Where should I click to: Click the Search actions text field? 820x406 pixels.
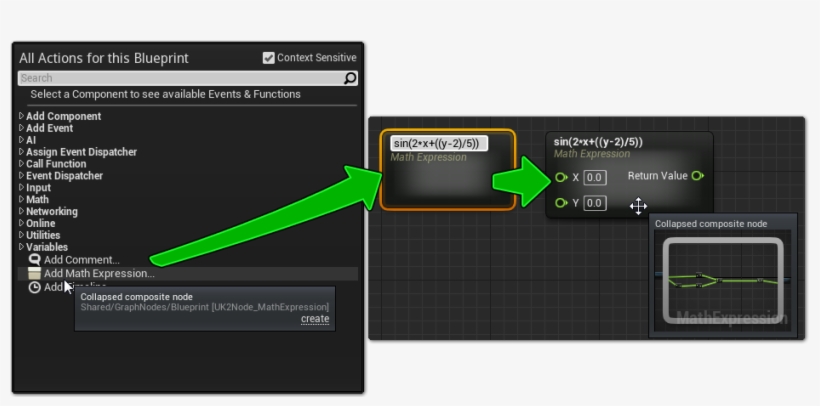tap(180, 78)
